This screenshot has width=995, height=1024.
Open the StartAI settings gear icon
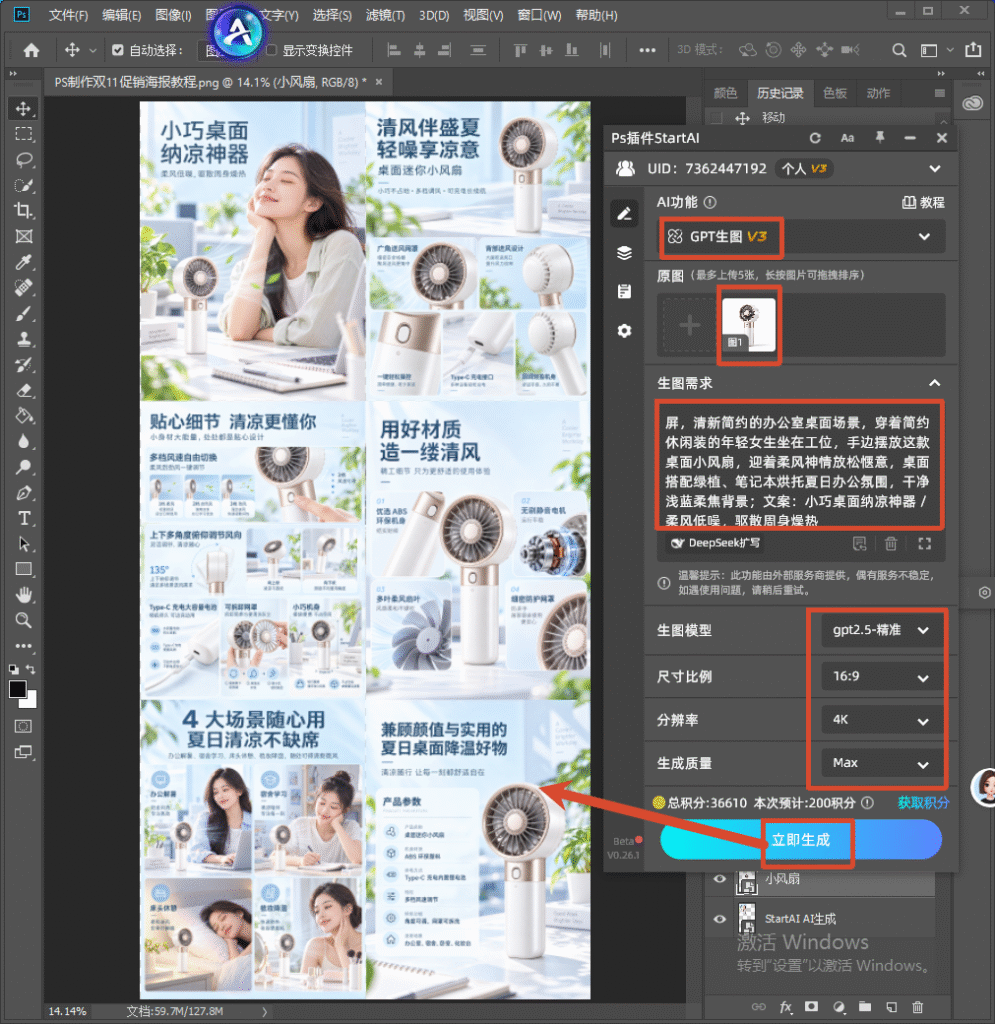[624, 331]
